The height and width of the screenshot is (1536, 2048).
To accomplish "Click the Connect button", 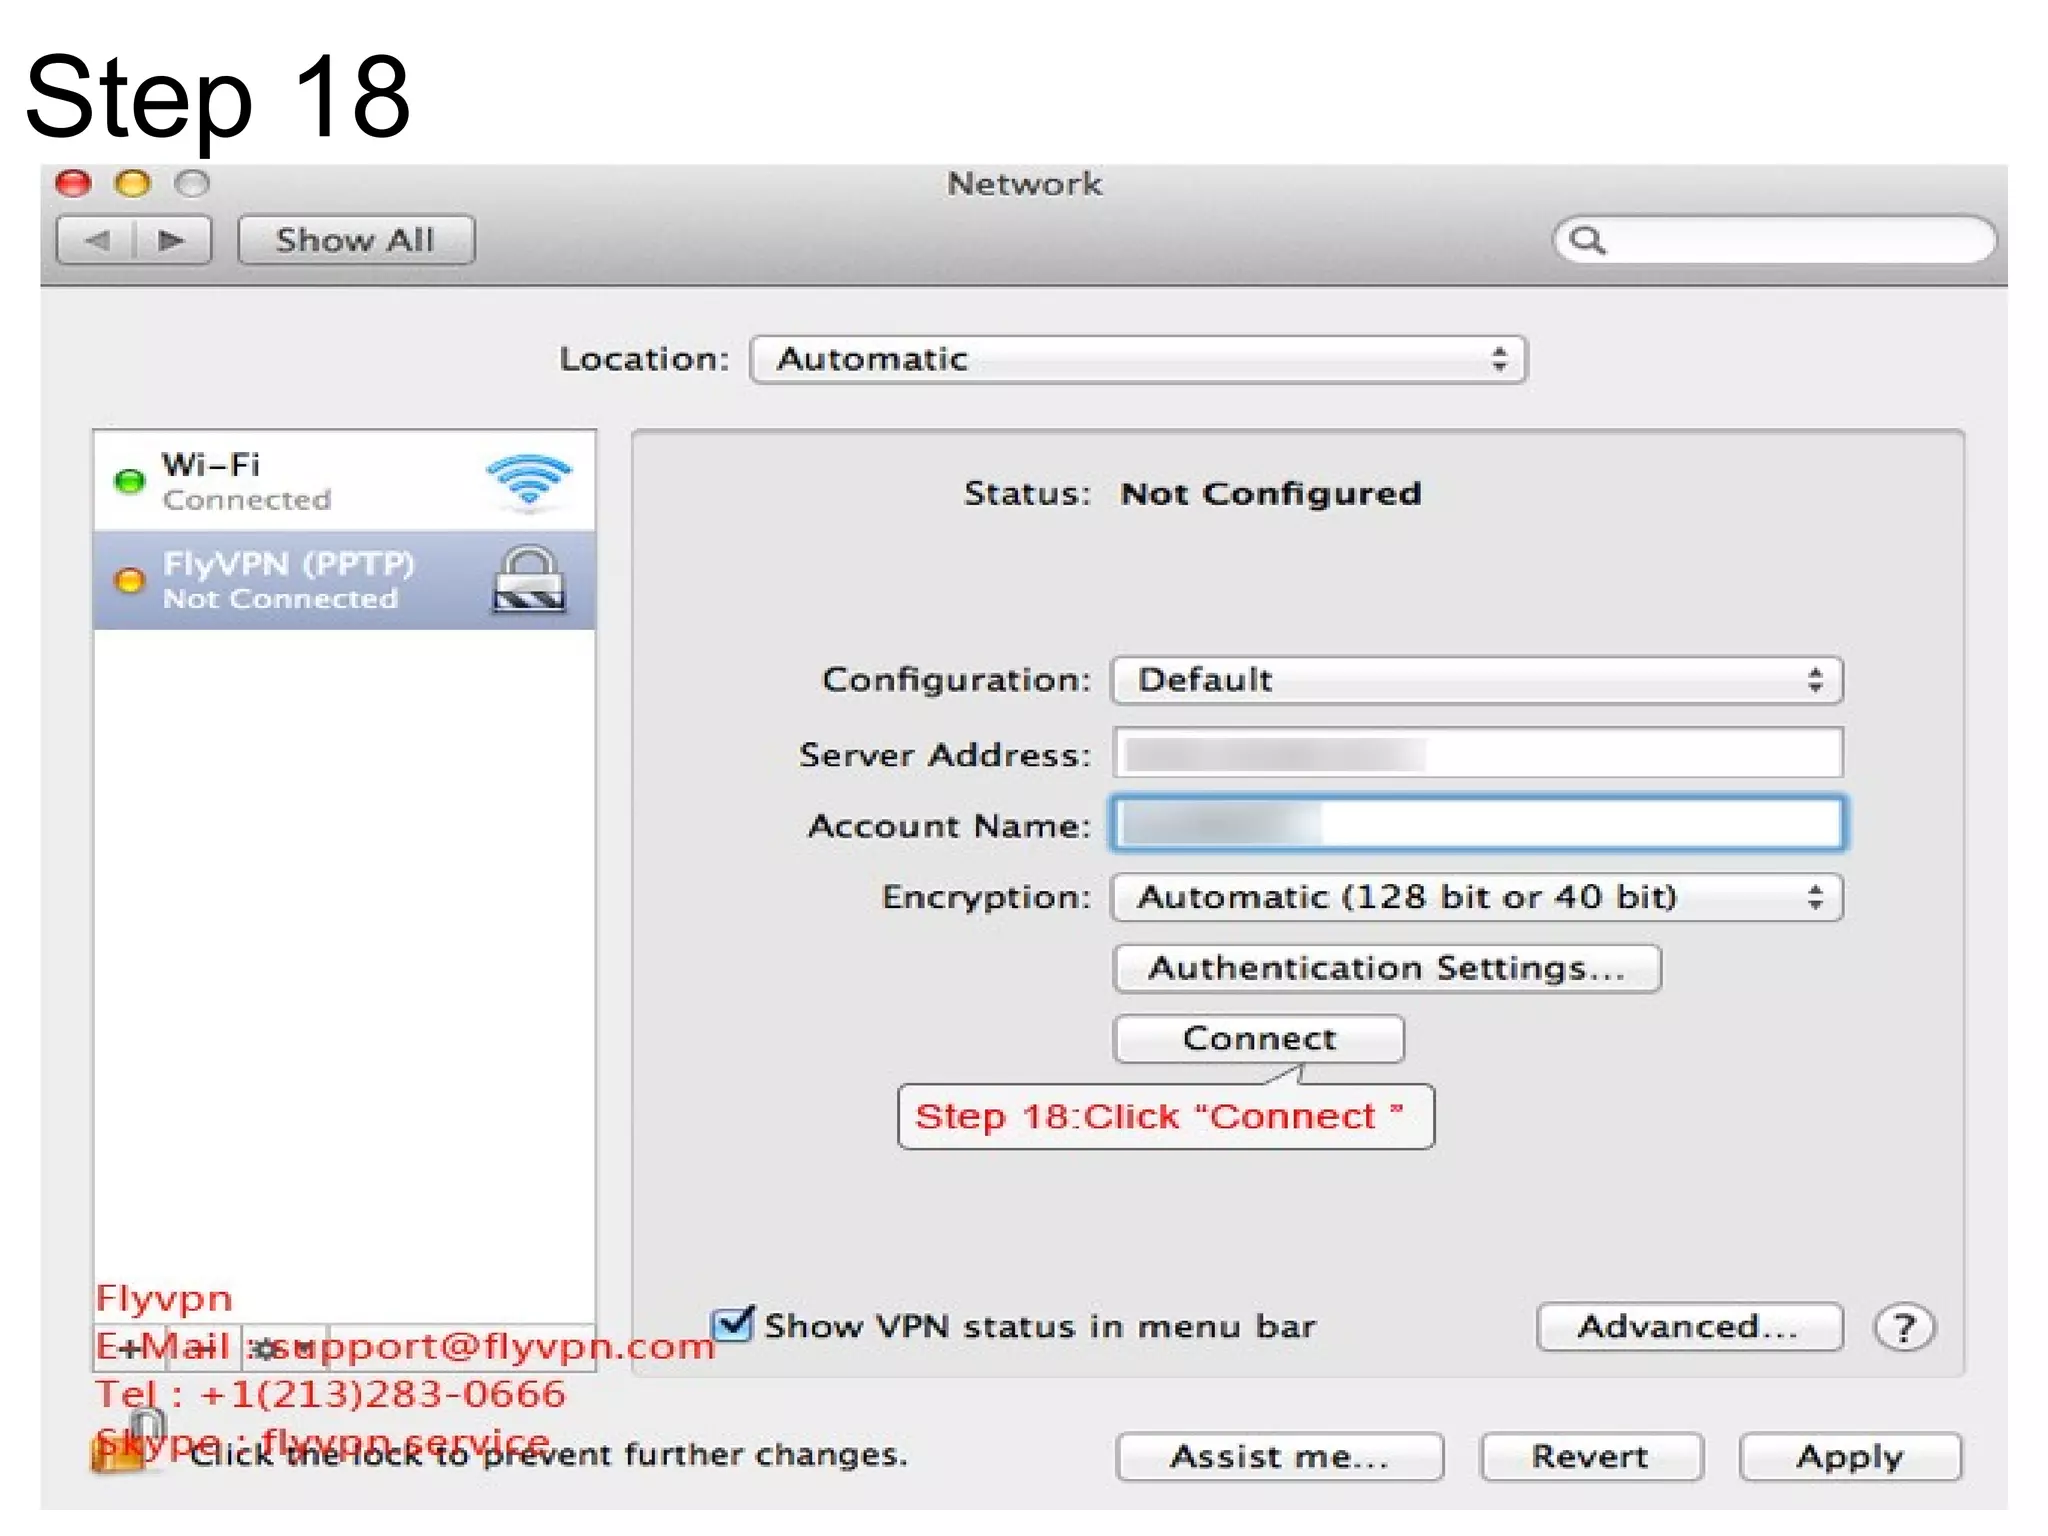I will (x=1258, y=1039).
